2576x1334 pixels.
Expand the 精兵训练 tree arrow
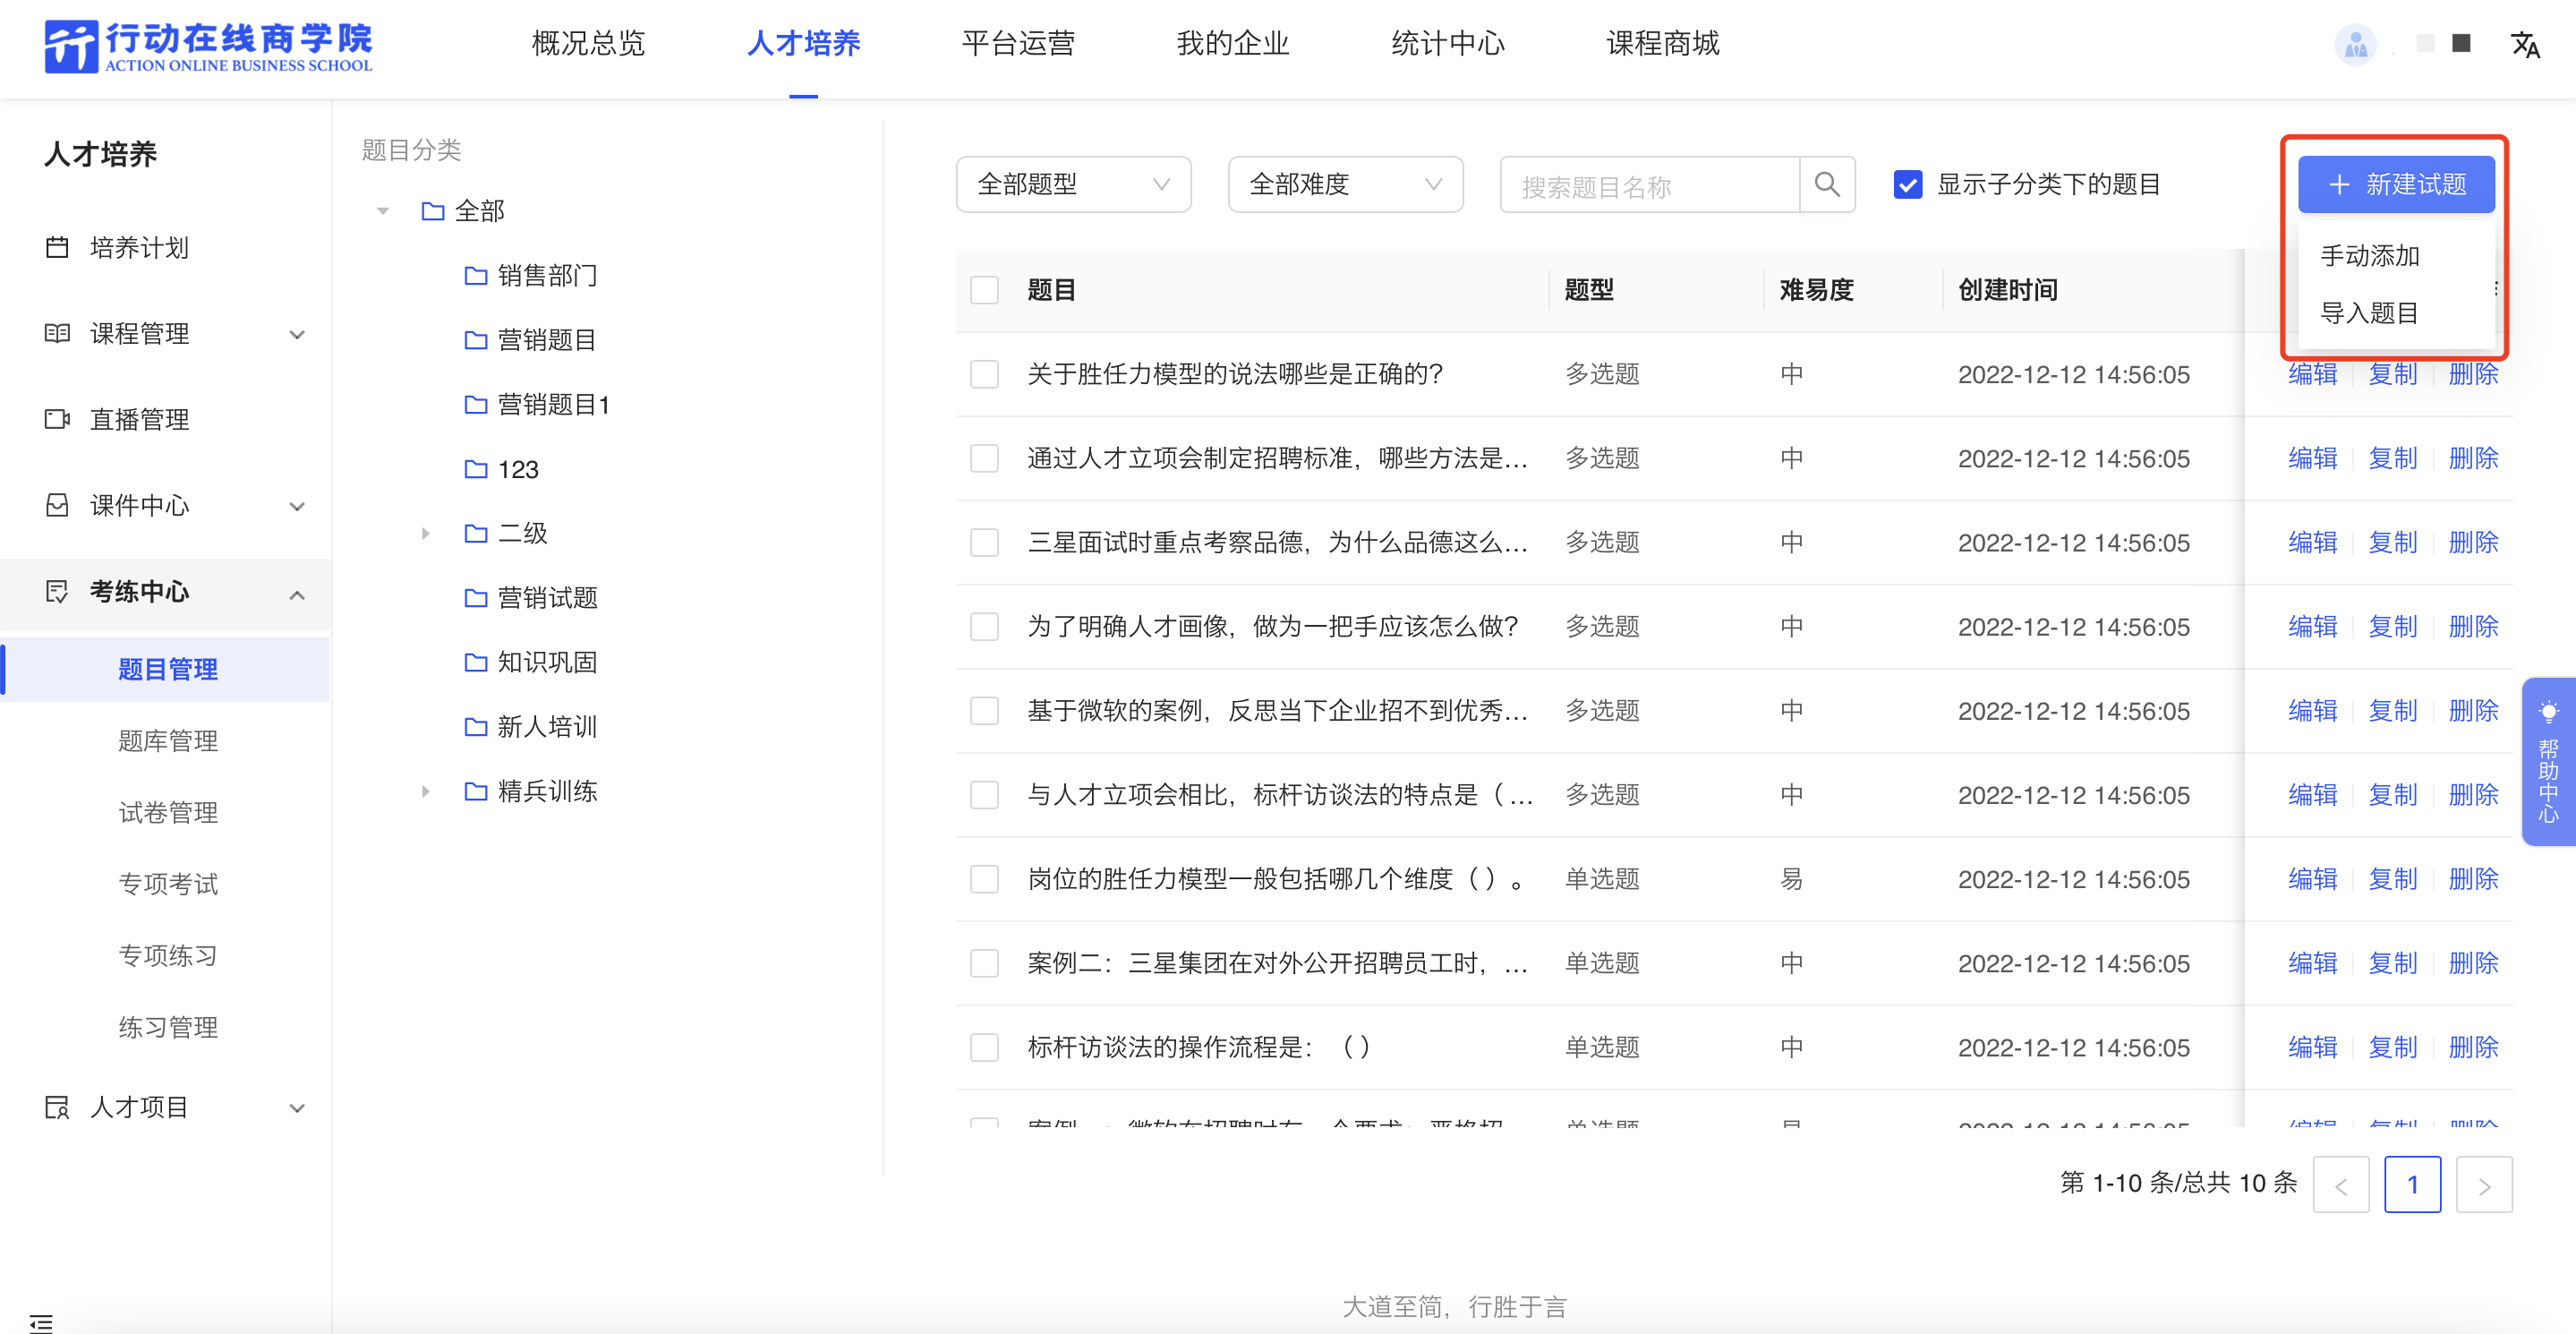pyautogui.click(x=426, y=791)
